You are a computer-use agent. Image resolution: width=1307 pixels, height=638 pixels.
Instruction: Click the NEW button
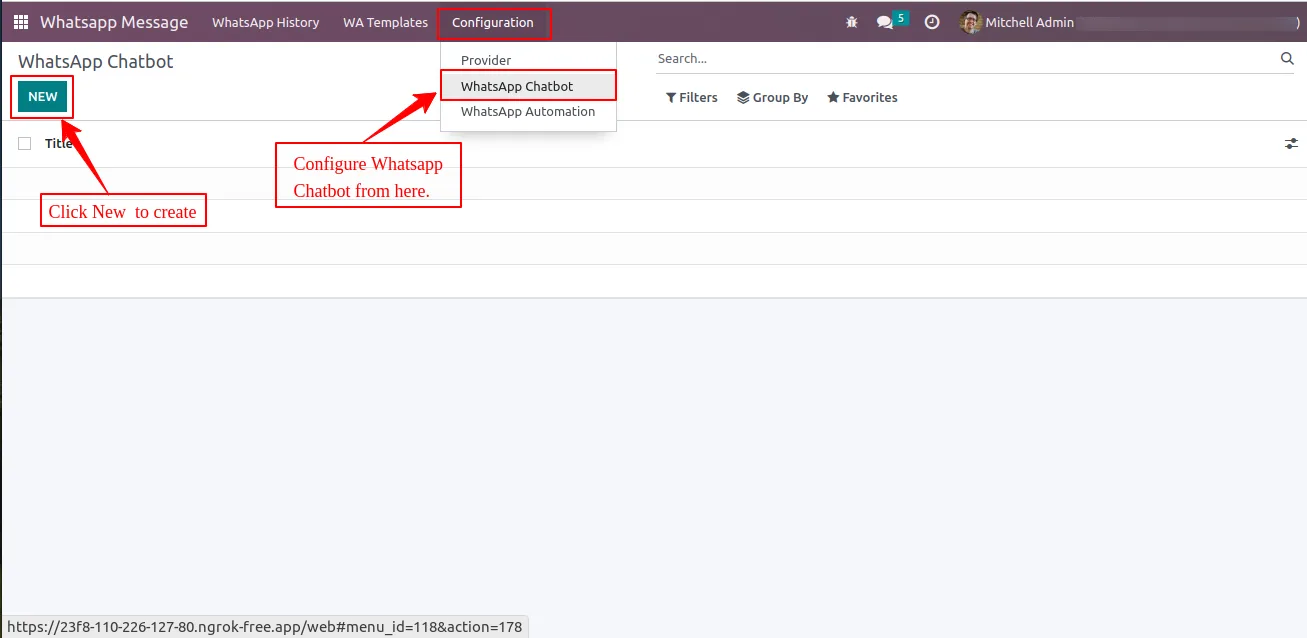coord(43,97)
